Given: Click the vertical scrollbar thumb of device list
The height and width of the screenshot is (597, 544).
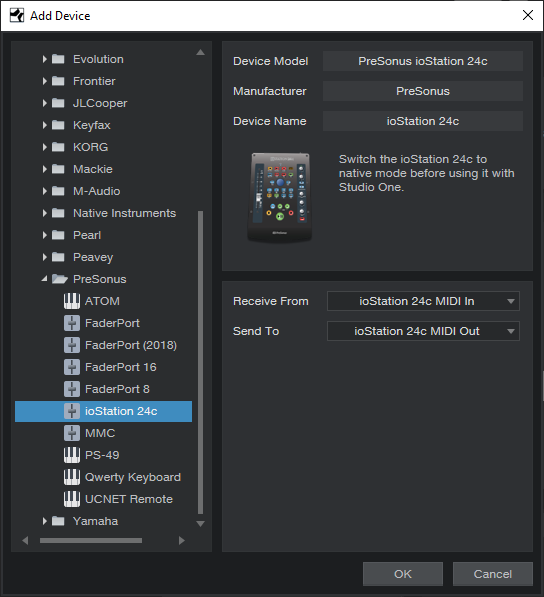Looking at the screenshot, I should (201, 362).
